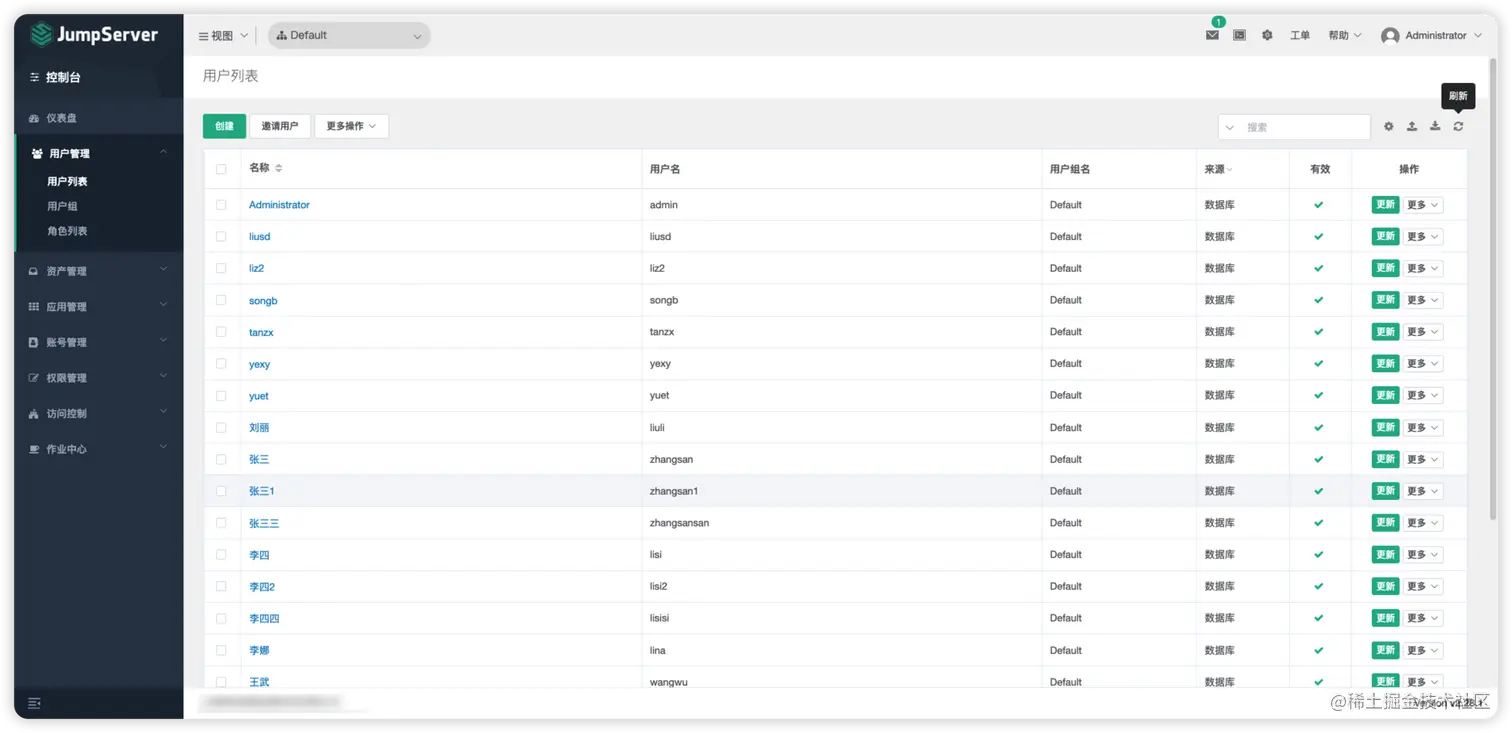Screen dimensions: 1512x733
Task: Open 角色列表 in the sidebar
Action: [x=67, y=231]
